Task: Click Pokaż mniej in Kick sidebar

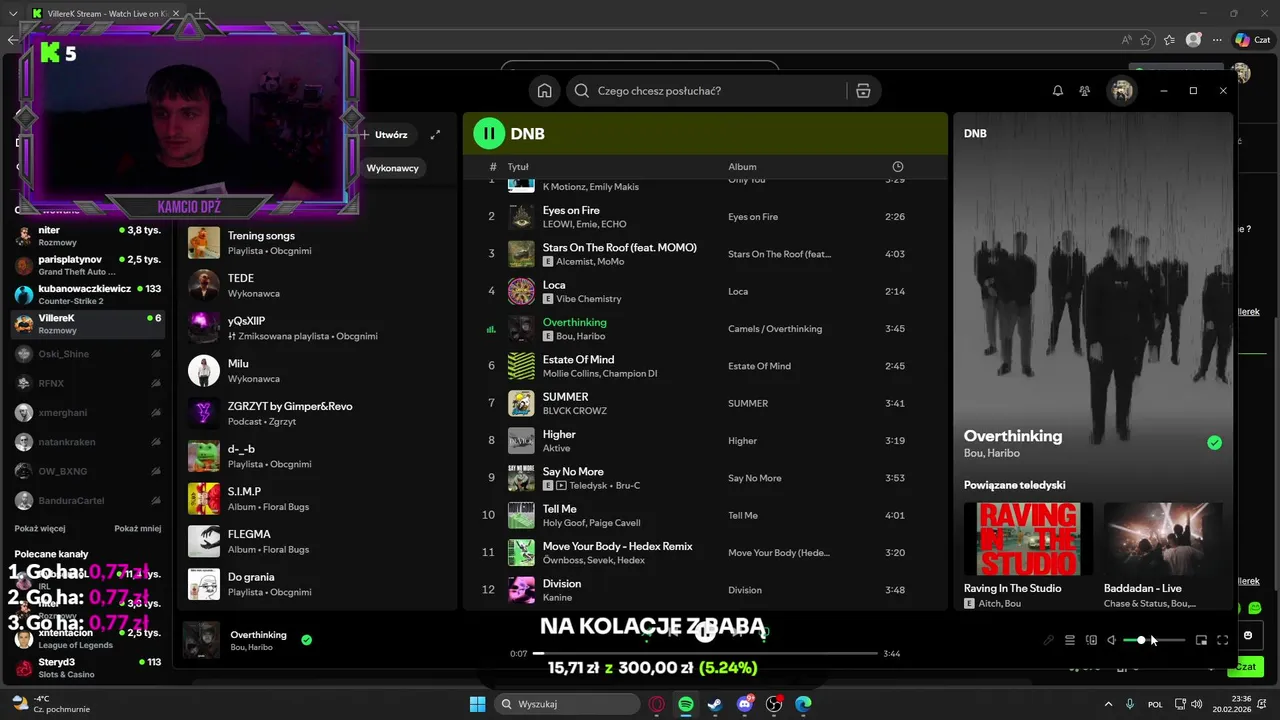Action: 137,528
